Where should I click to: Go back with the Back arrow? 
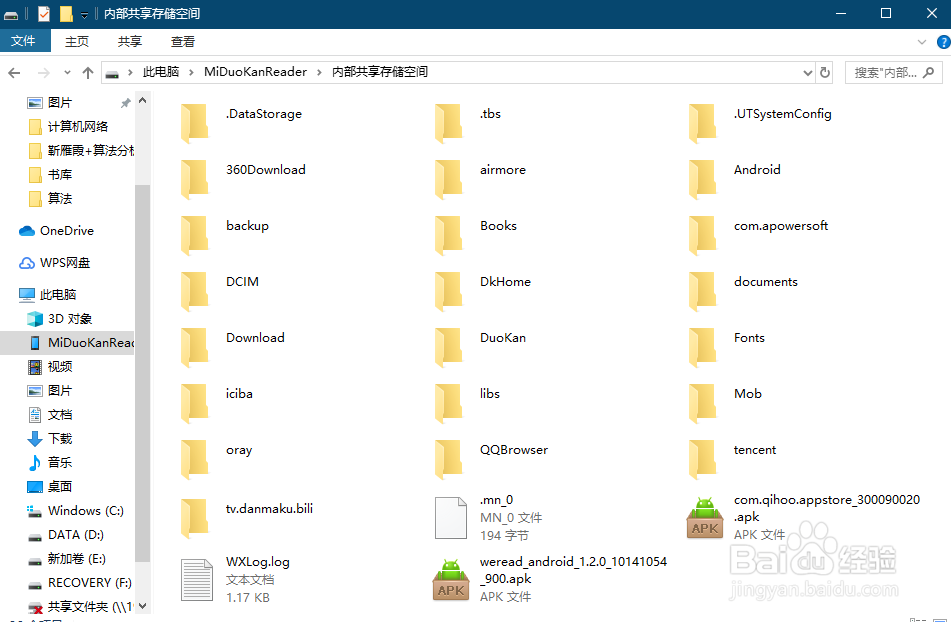15,73
